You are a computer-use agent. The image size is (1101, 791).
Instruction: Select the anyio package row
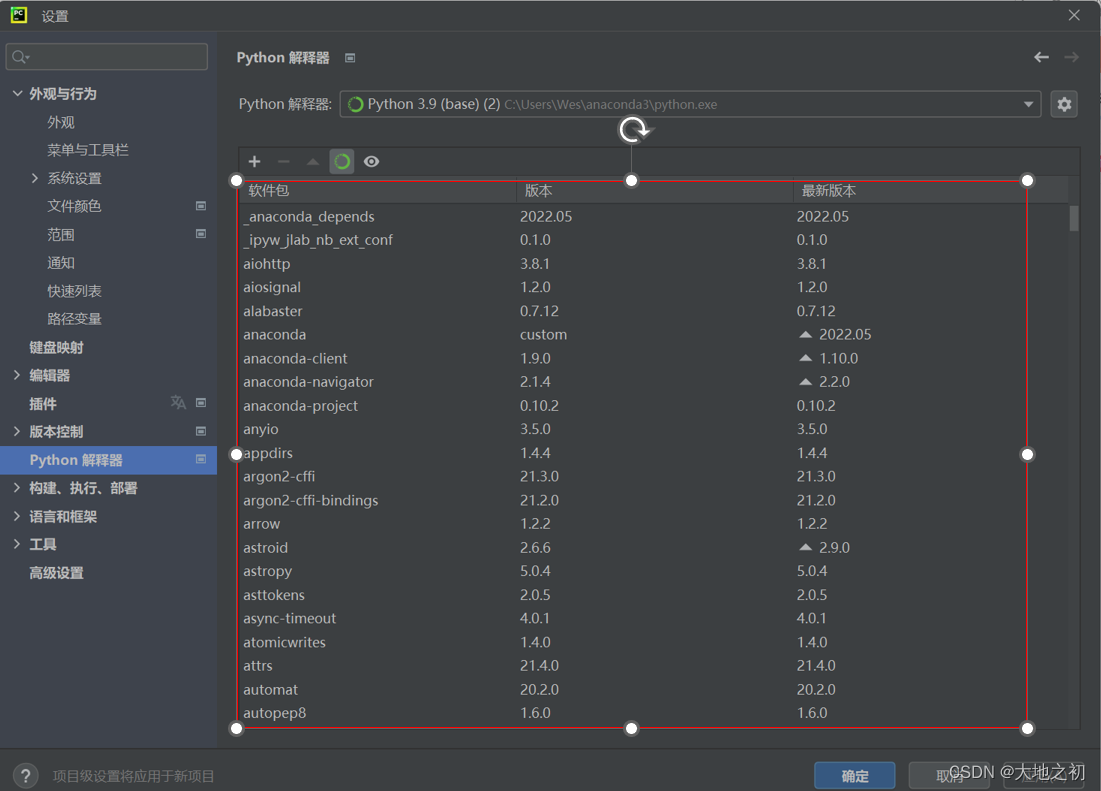653,429
